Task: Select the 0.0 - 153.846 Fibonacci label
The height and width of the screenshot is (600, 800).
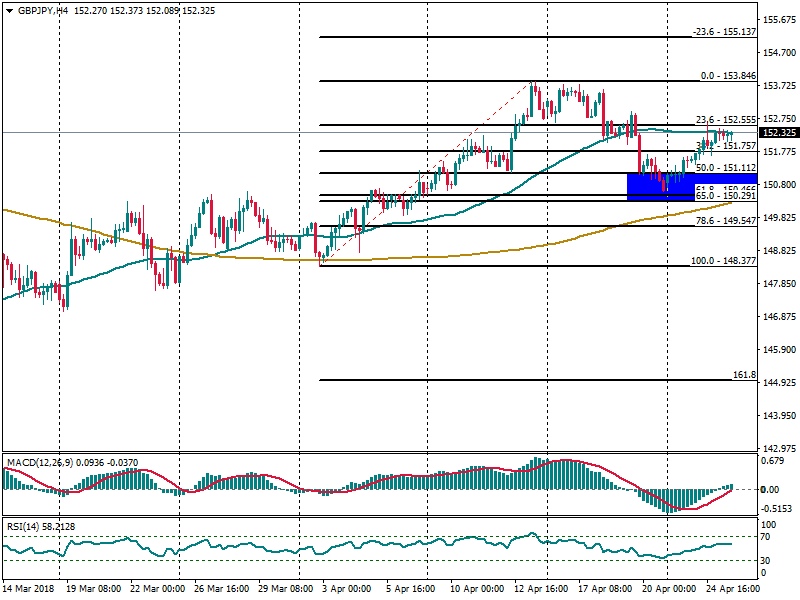Action: (x=727, y=76)
